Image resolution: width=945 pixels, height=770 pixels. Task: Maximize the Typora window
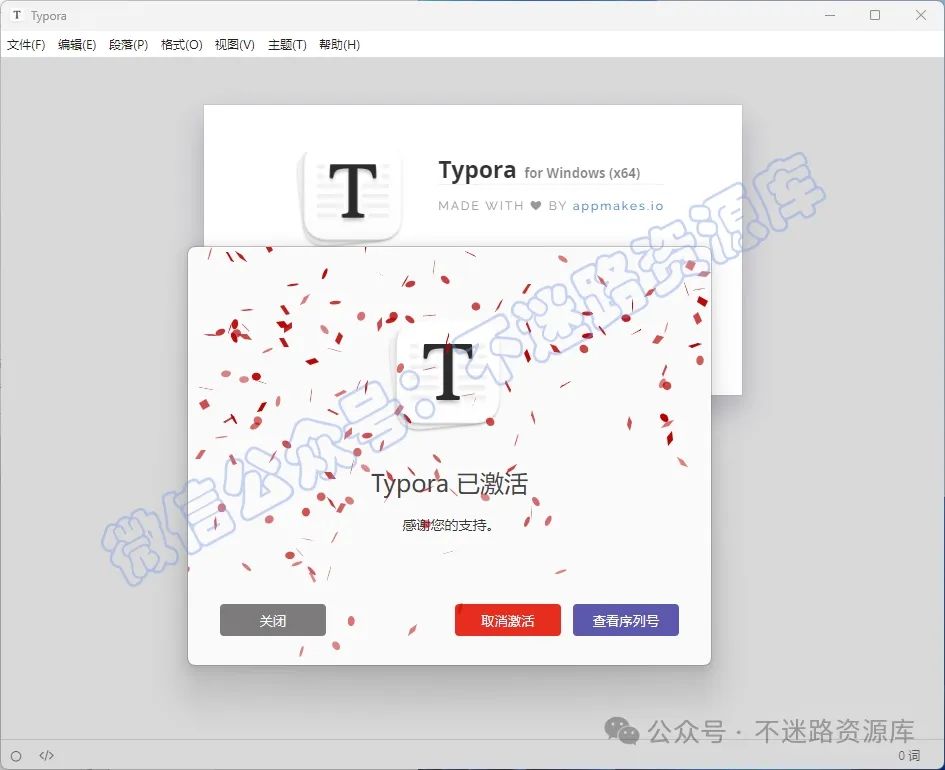coord(875,15)
